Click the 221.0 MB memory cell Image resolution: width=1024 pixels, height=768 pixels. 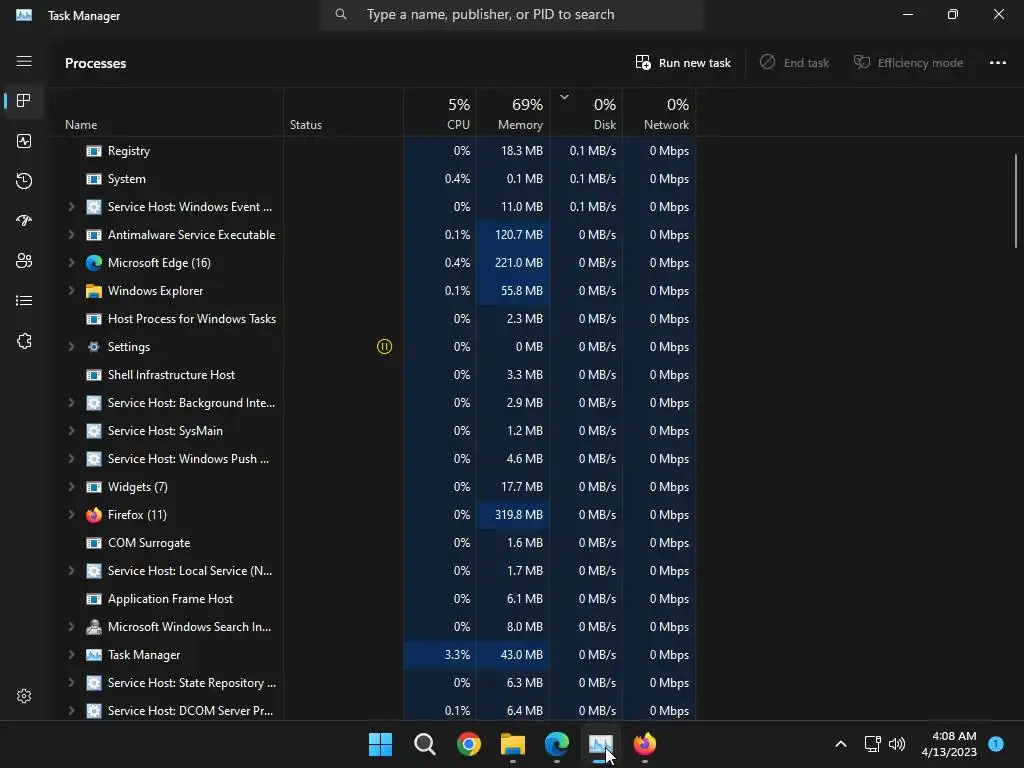pos(513,263)
